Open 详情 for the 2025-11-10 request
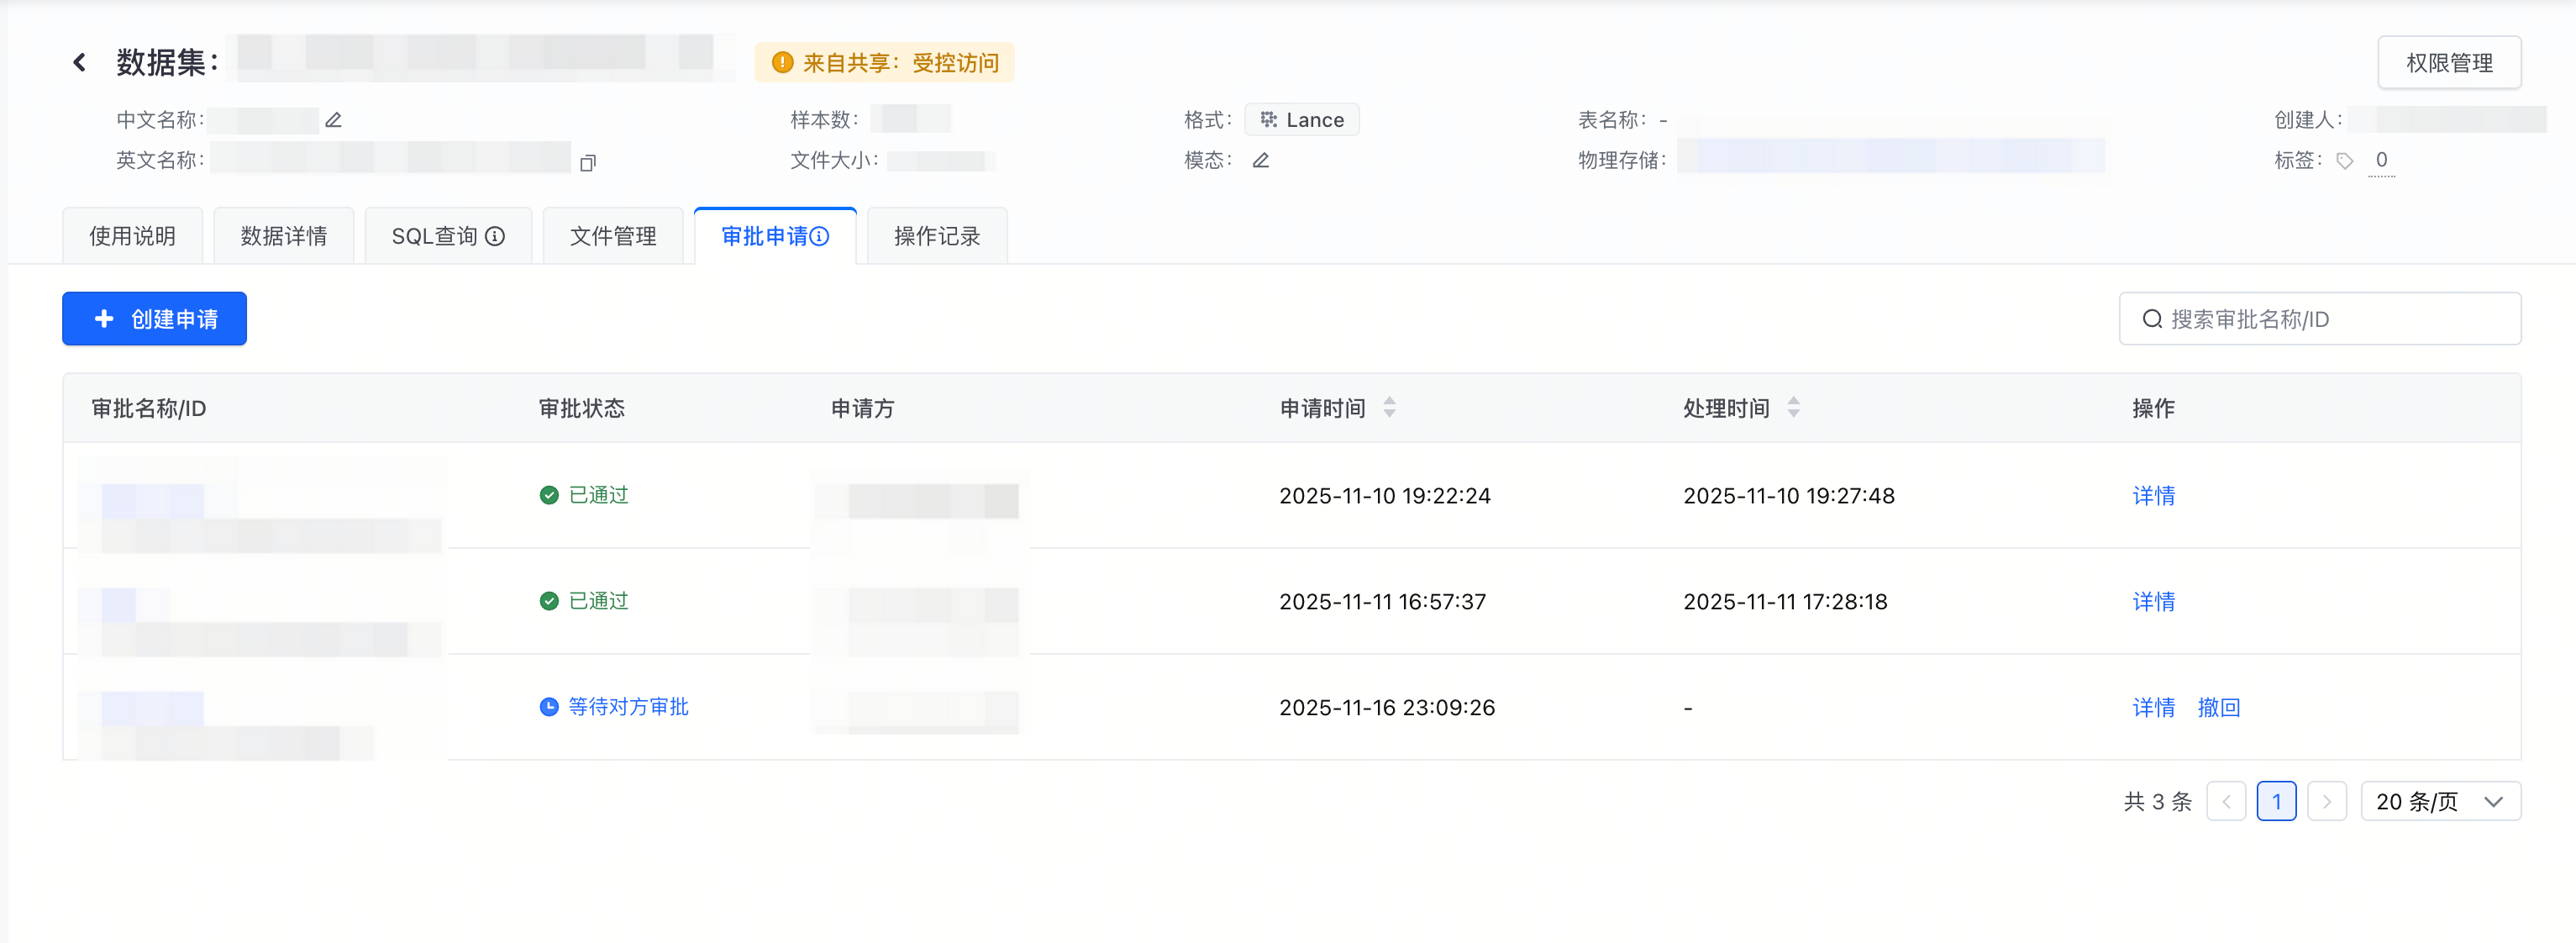2576x943 pixels. coord(2153,495)
